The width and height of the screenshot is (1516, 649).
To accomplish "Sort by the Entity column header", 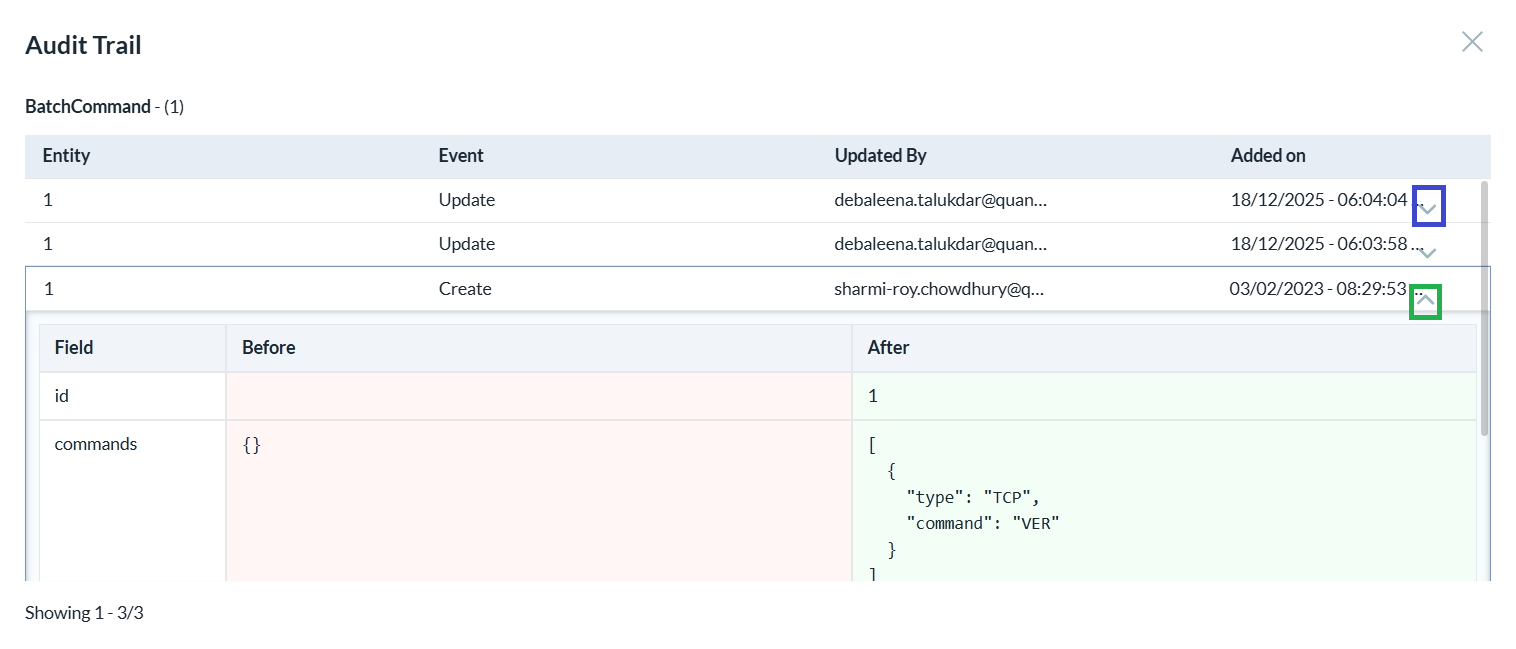I will [66, 155].
